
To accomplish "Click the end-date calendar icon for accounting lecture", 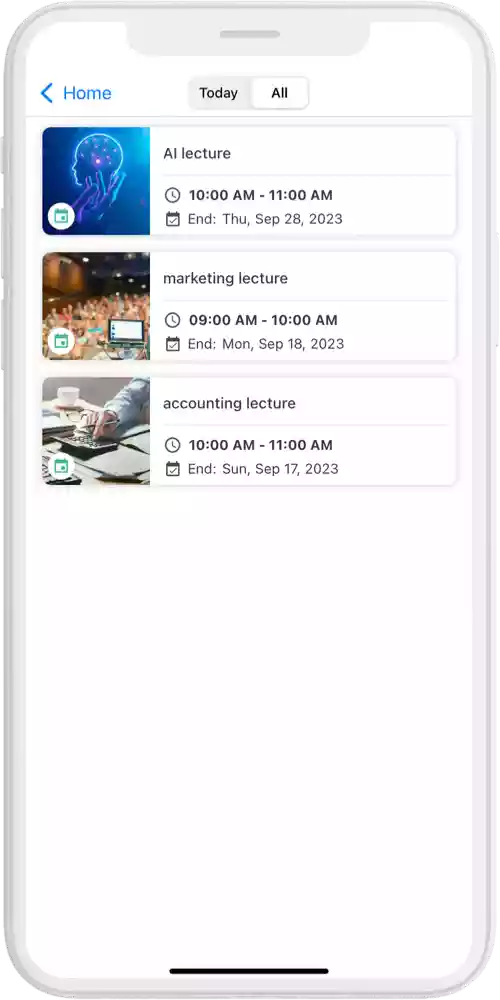I will tap(172, 469).
